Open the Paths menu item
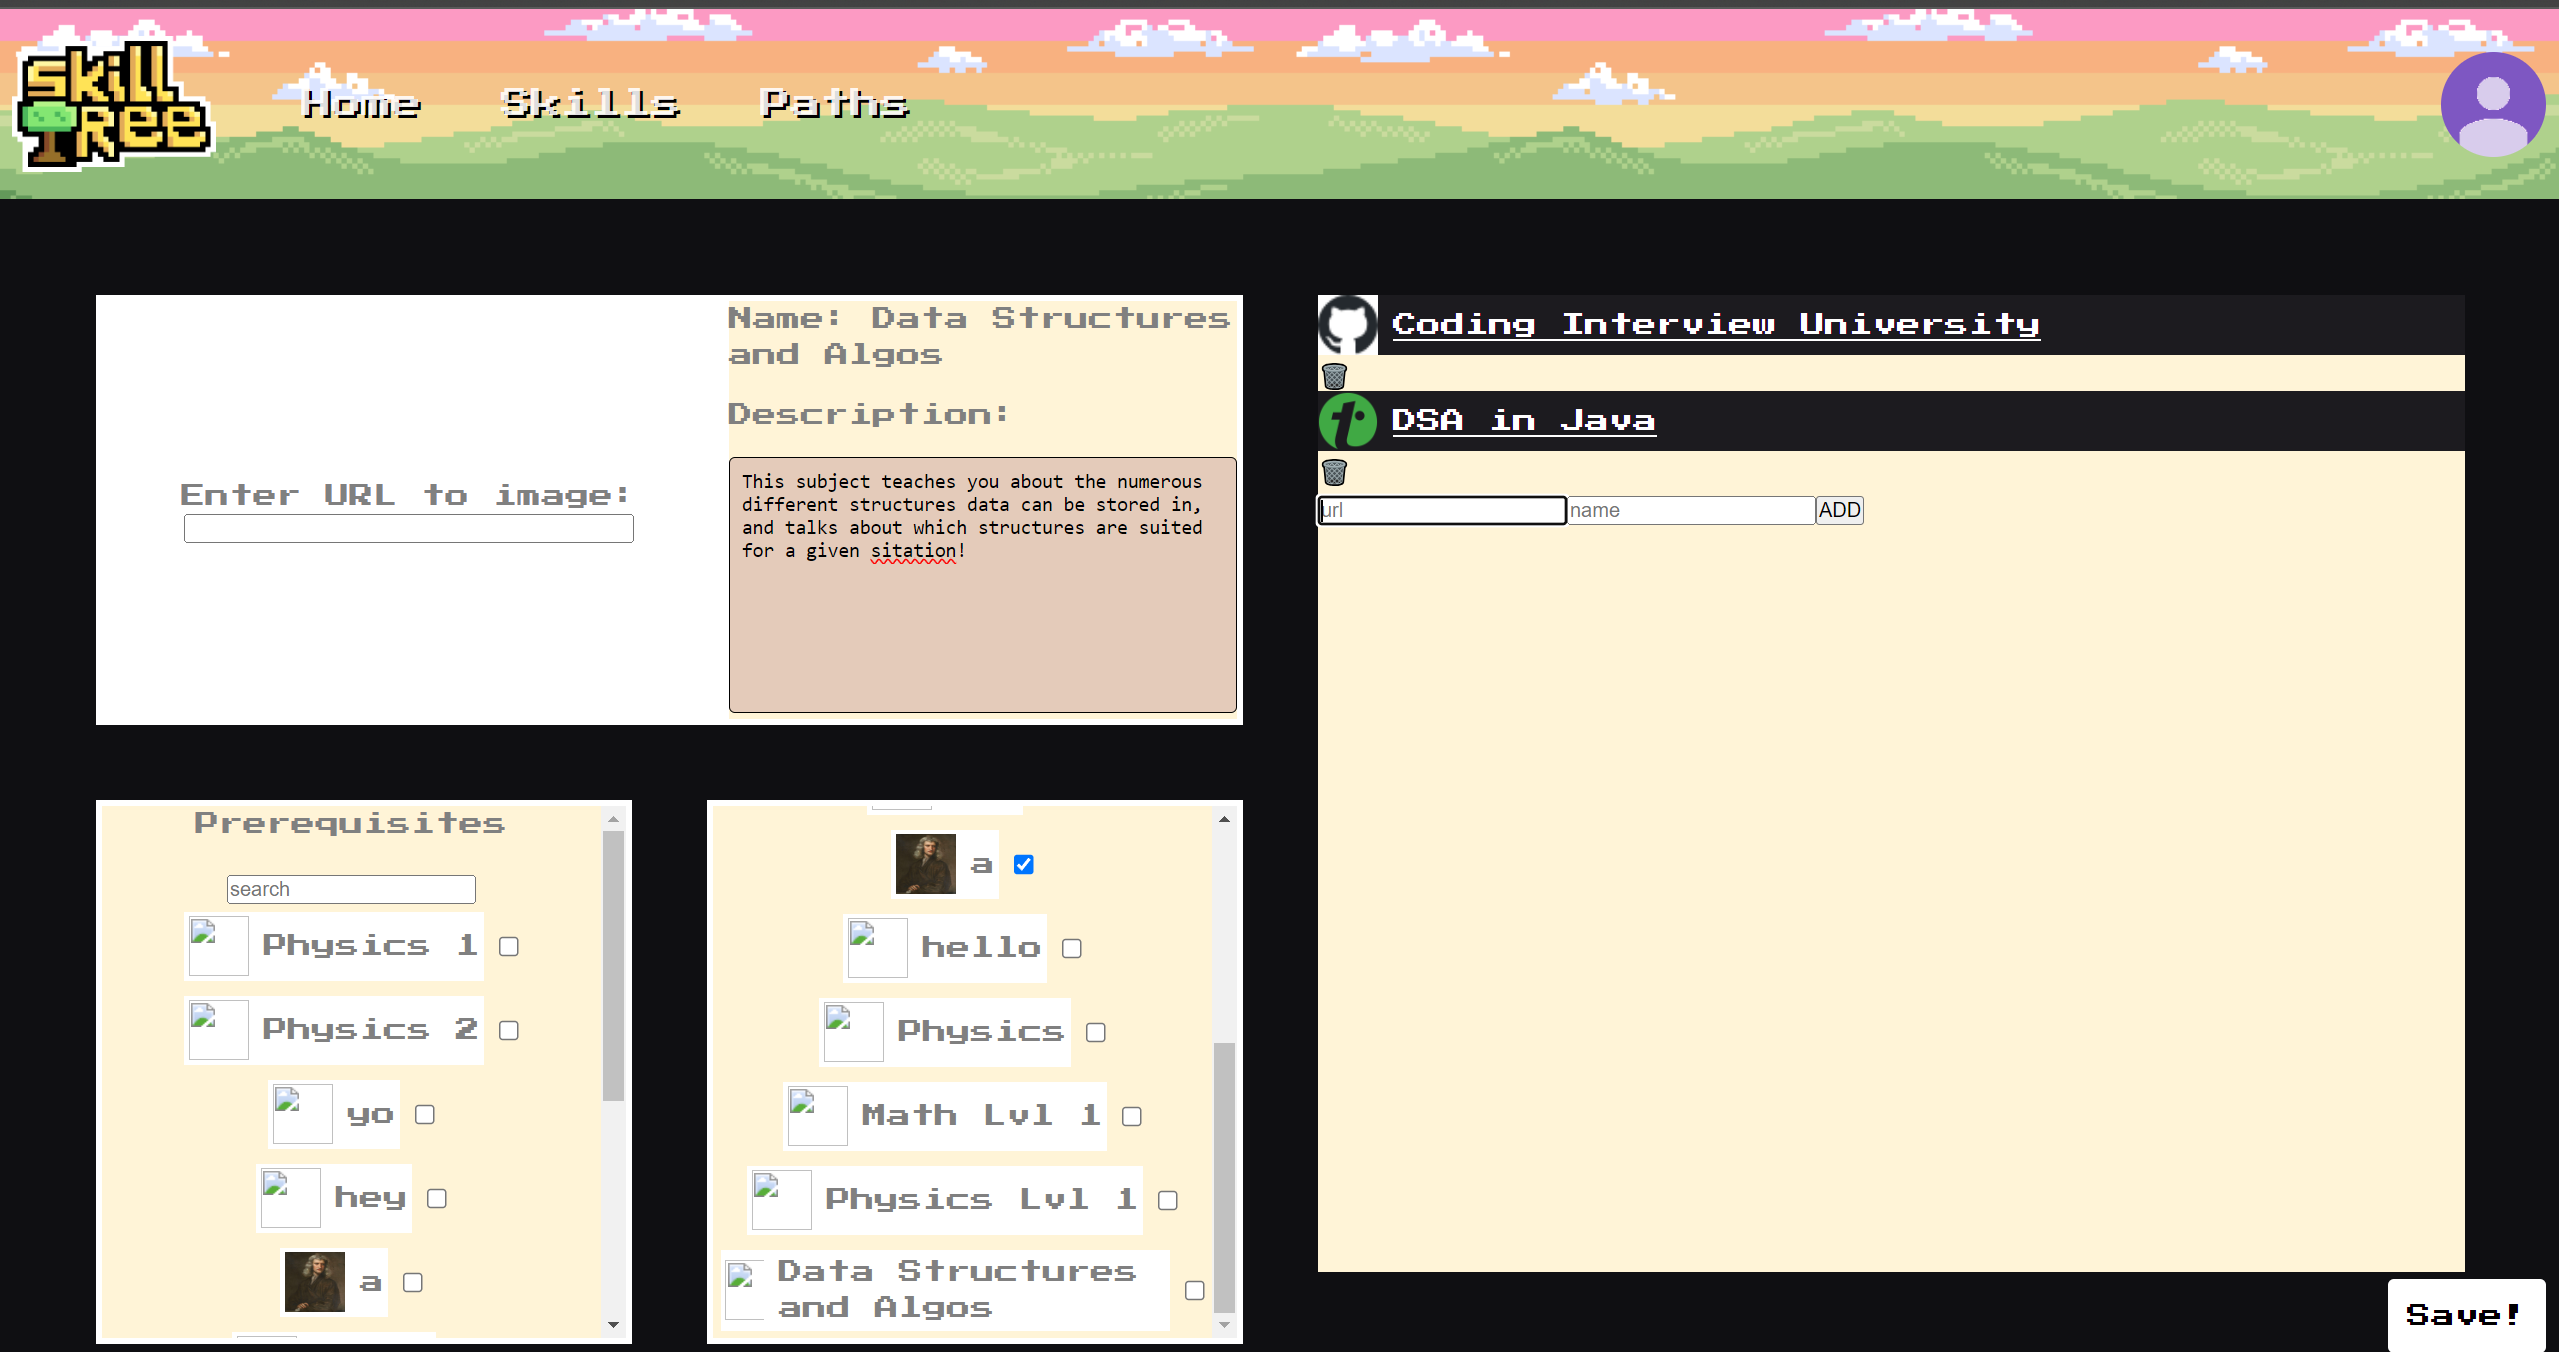This screenshot has width=2559, height=1352. coord(834,104)
